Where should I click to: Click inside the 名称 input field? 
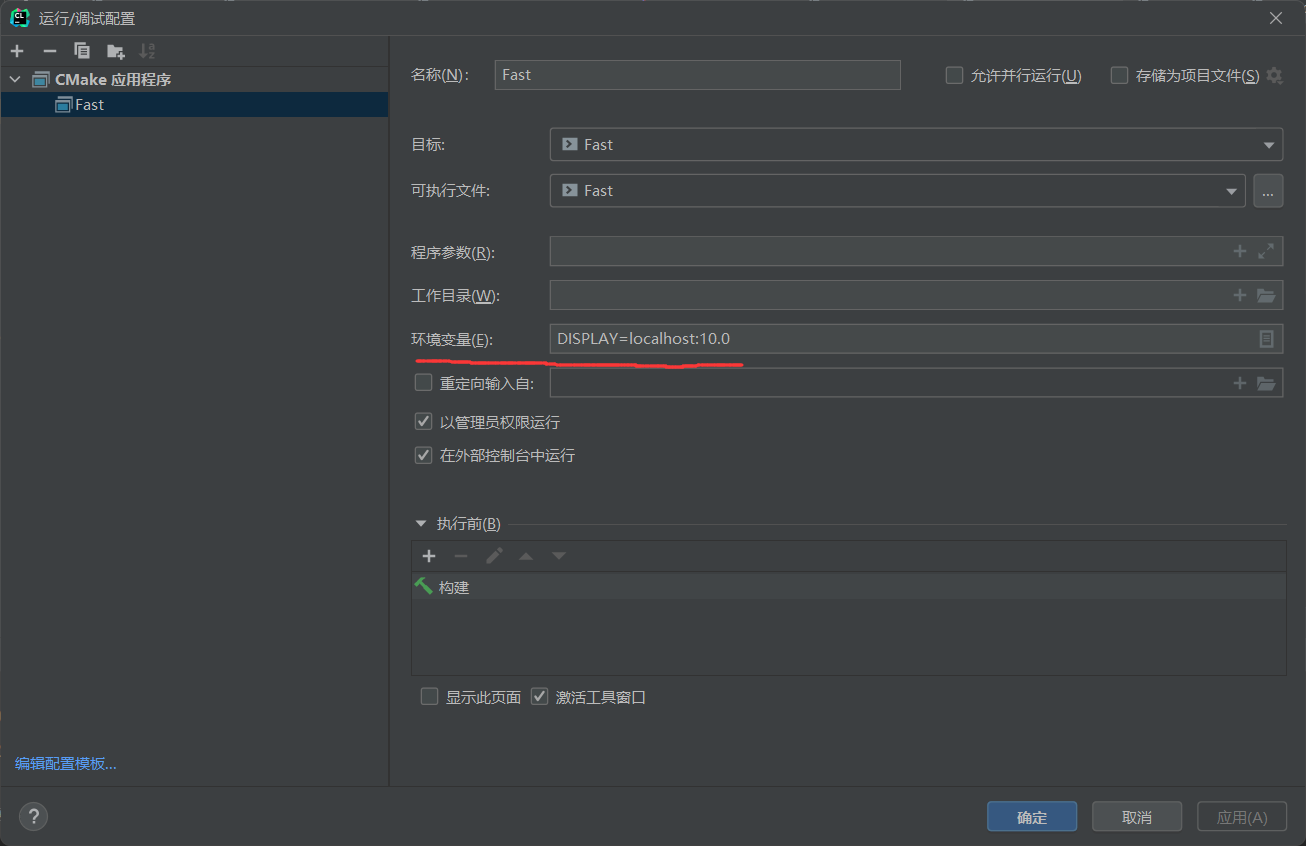[697, 74]
